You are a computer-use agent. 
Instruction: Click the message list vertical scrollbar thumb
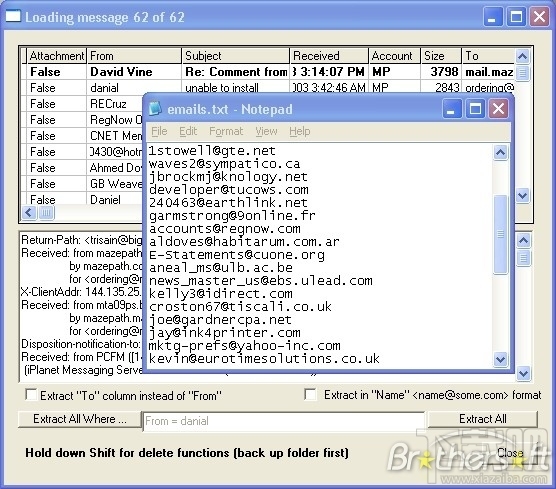tap(523, 73)
